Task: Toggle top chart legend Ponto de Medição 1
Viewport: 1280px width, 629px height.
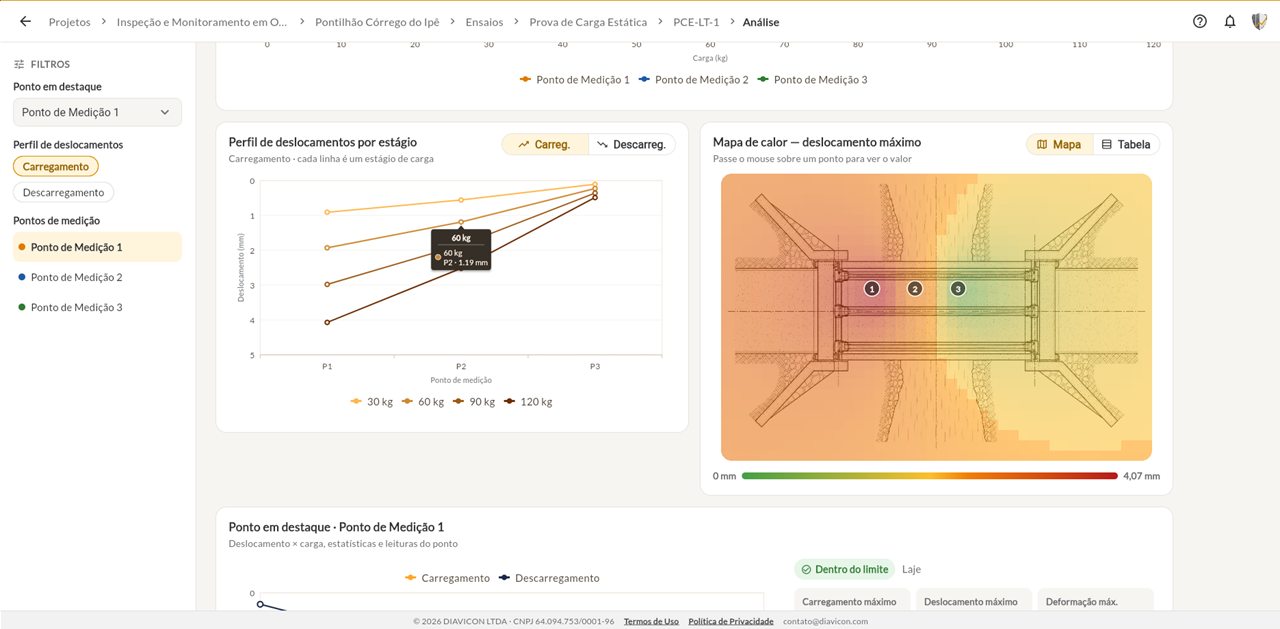Action: [575, 80]
